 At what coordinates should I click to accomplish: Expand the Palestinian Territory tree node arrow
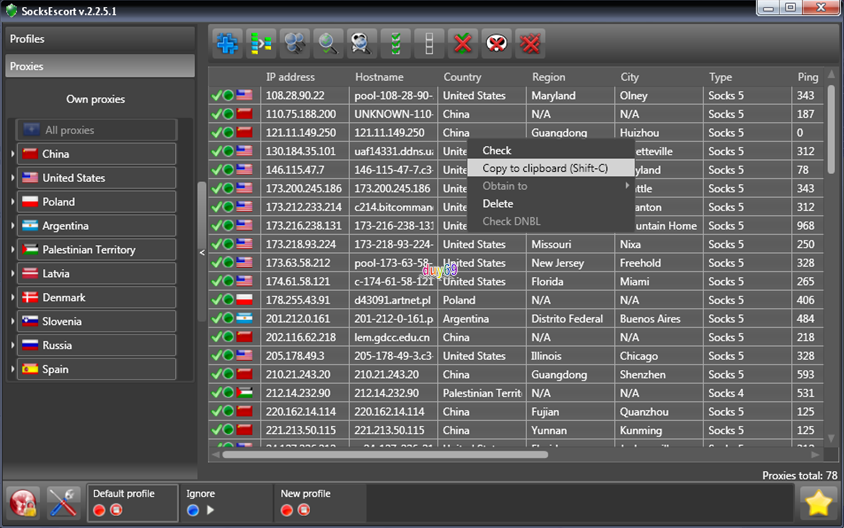(12, 250)
